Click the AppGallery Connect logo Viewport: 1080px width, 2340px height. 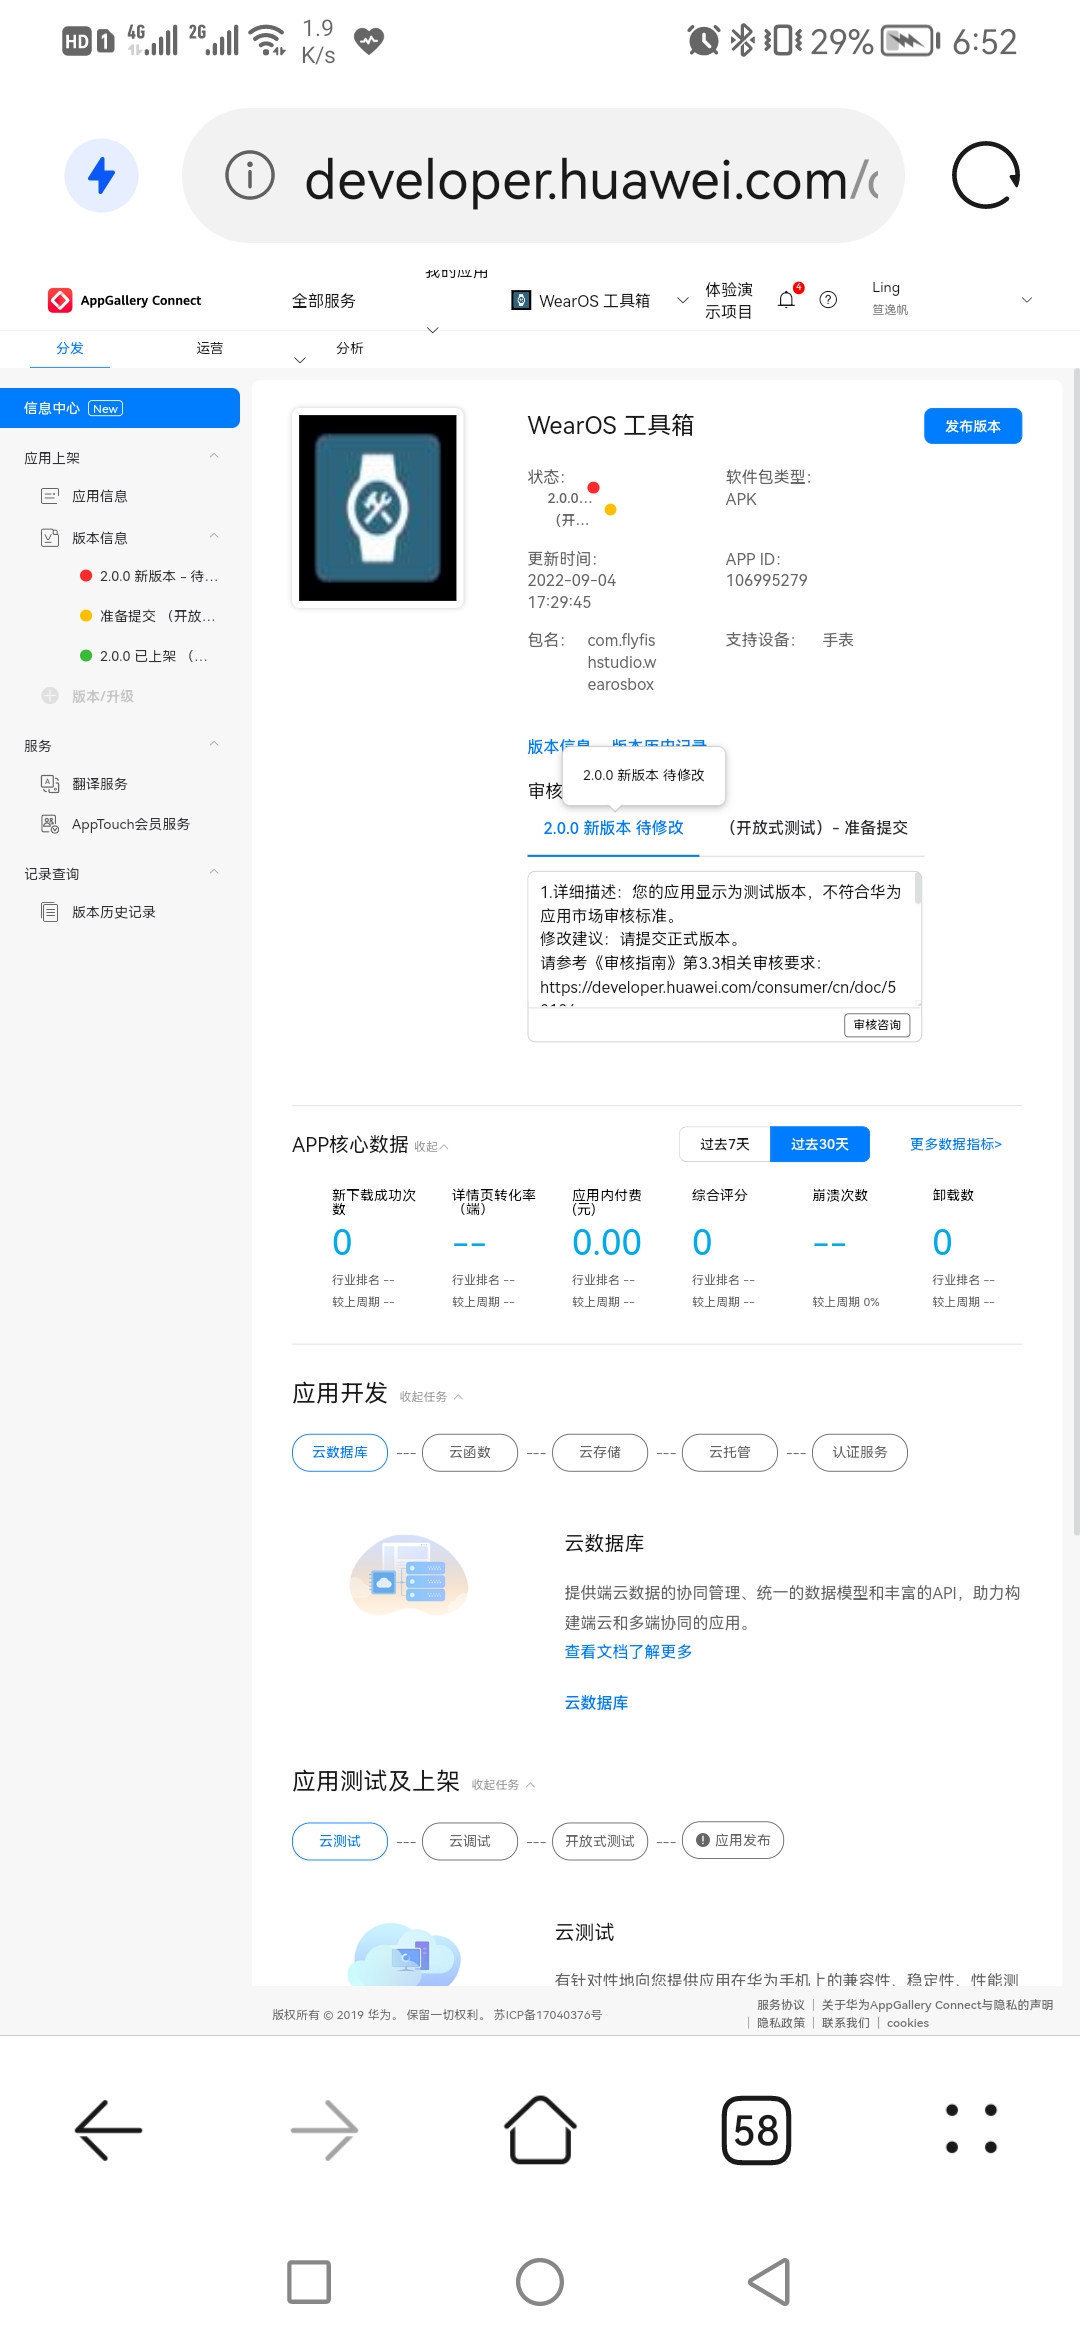pyautogui.click(x=124, y=300)
